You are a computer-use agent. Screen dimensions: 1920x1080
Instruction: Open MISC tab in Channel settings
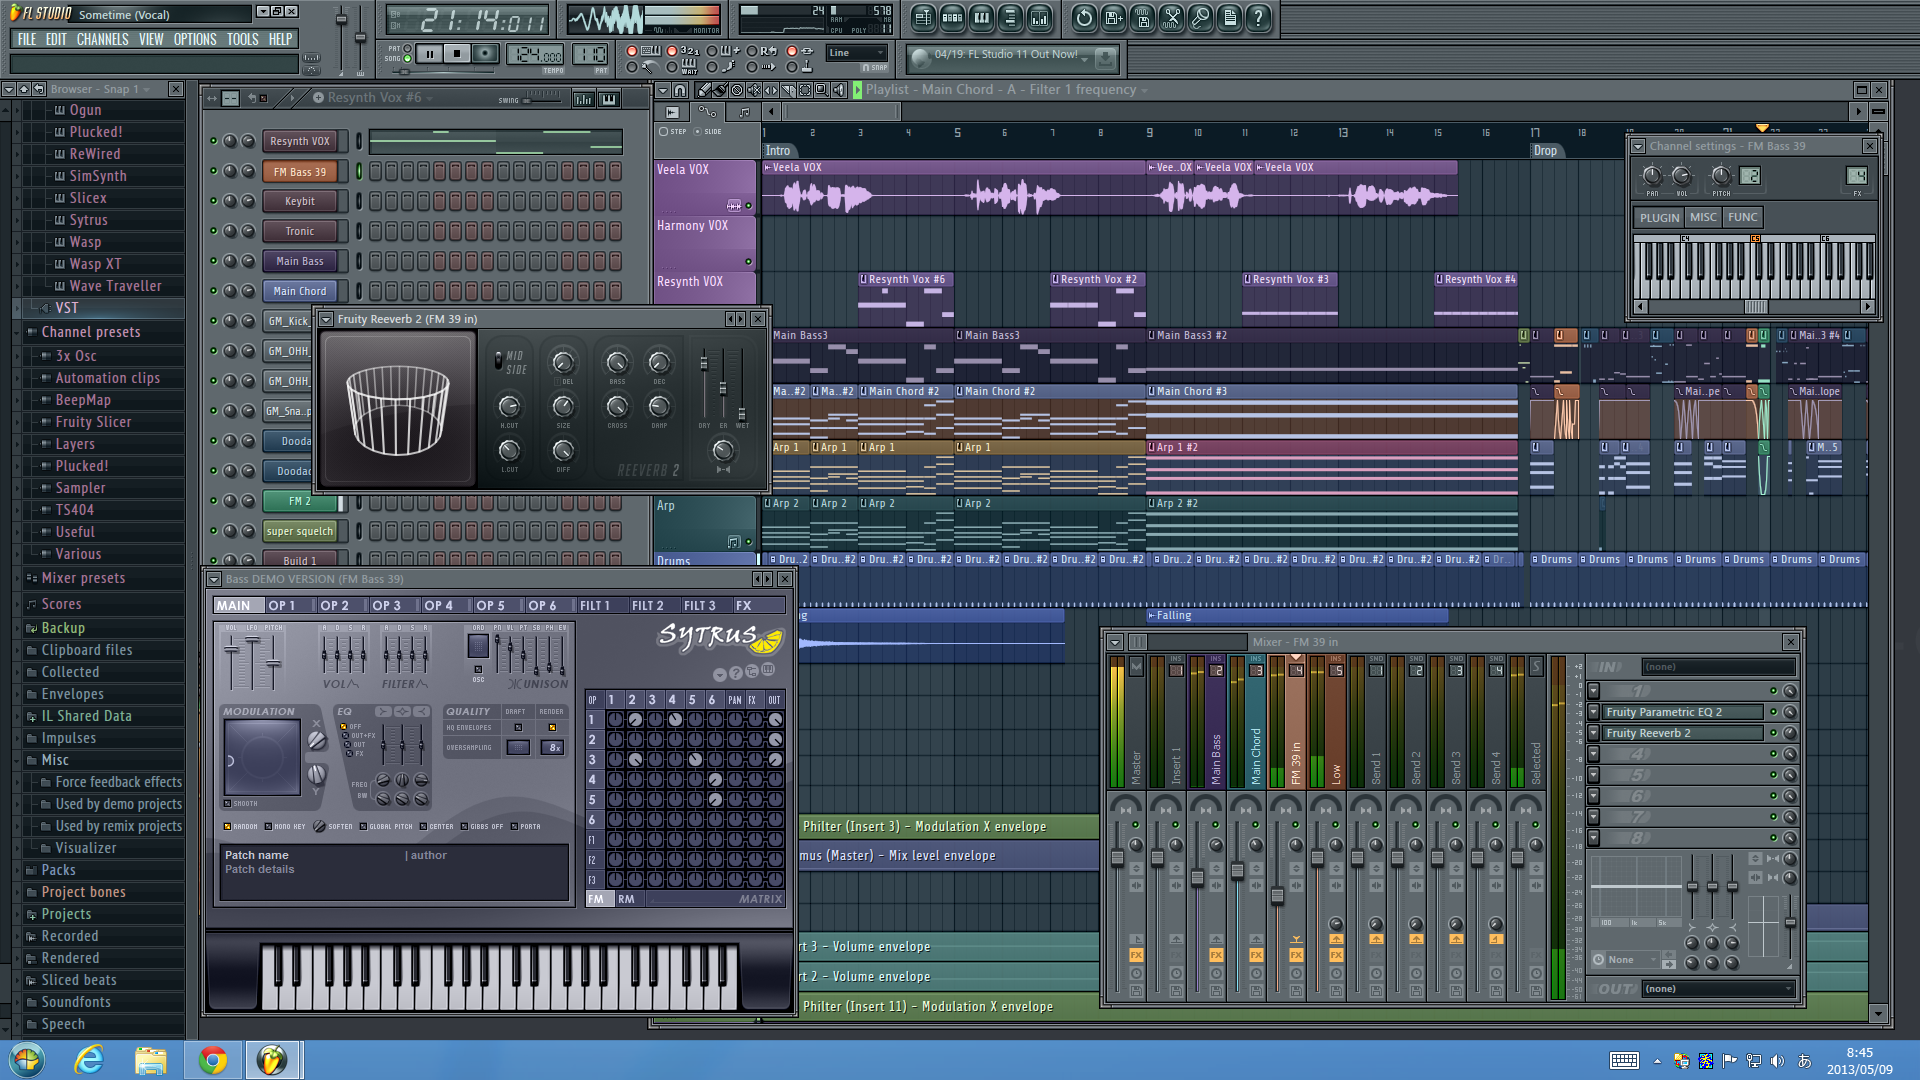coord(1703,217)
